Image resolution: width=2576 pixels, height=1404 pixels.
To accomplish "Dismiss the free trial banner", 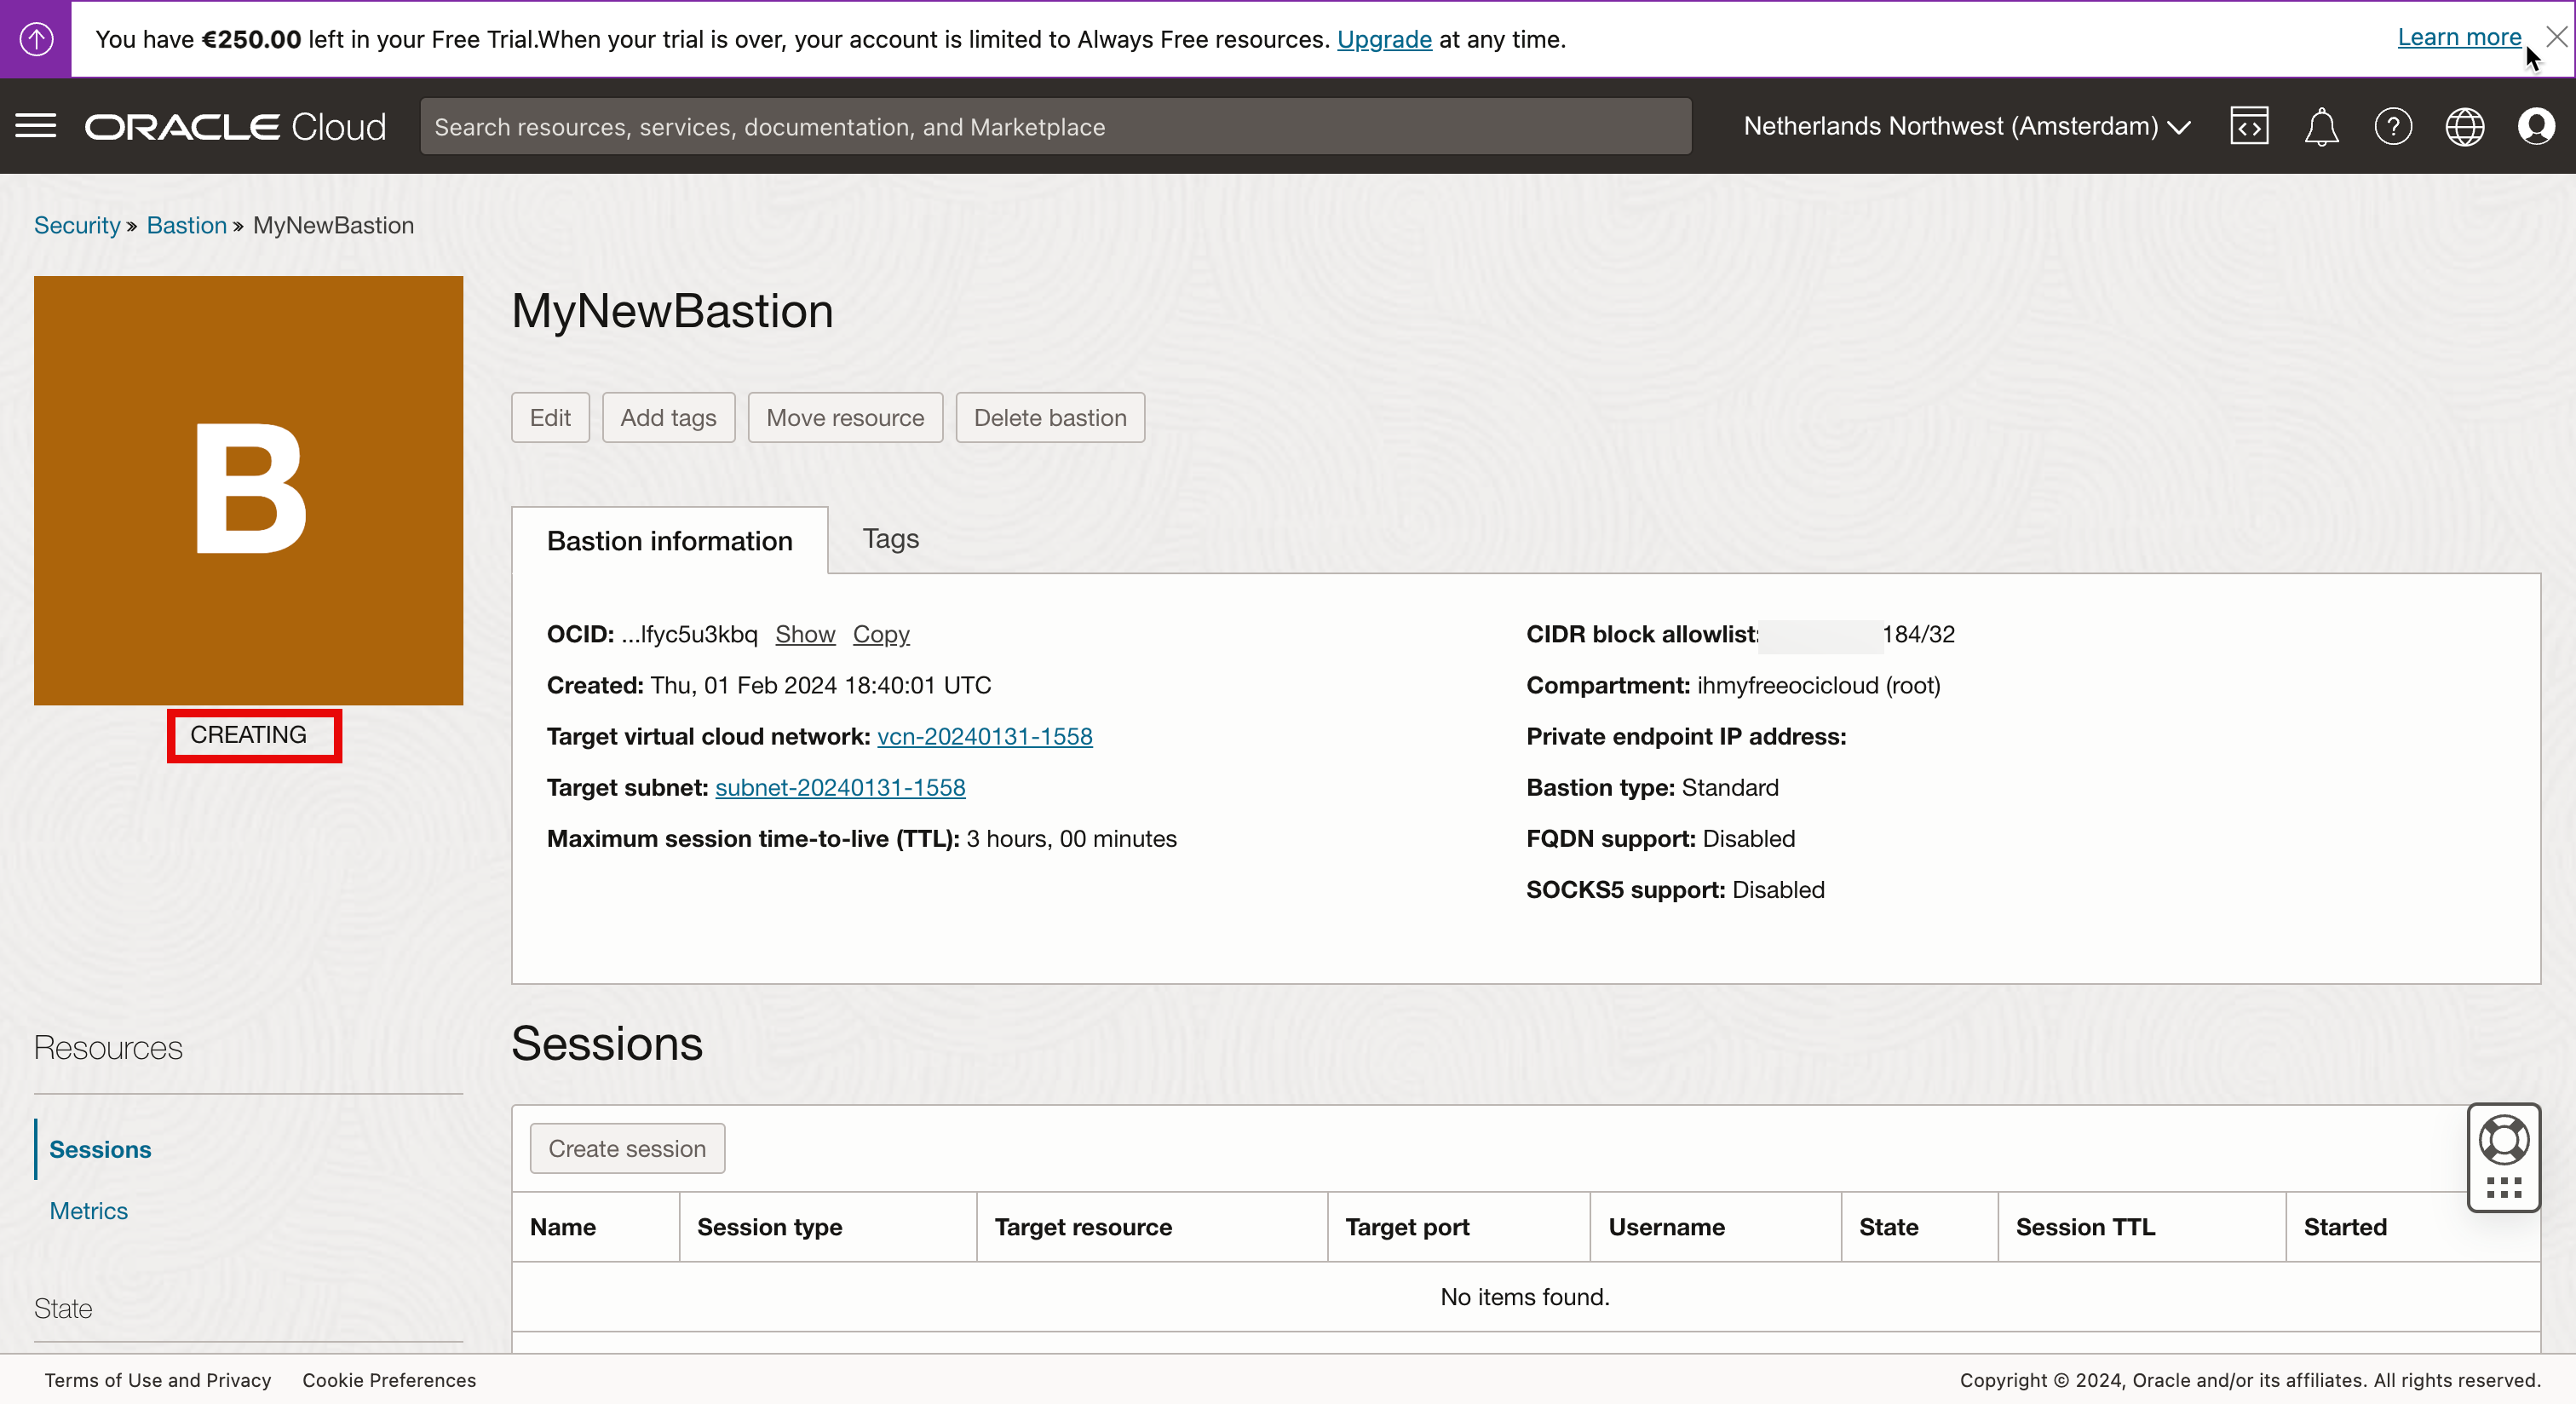I will click(2556, 37).
